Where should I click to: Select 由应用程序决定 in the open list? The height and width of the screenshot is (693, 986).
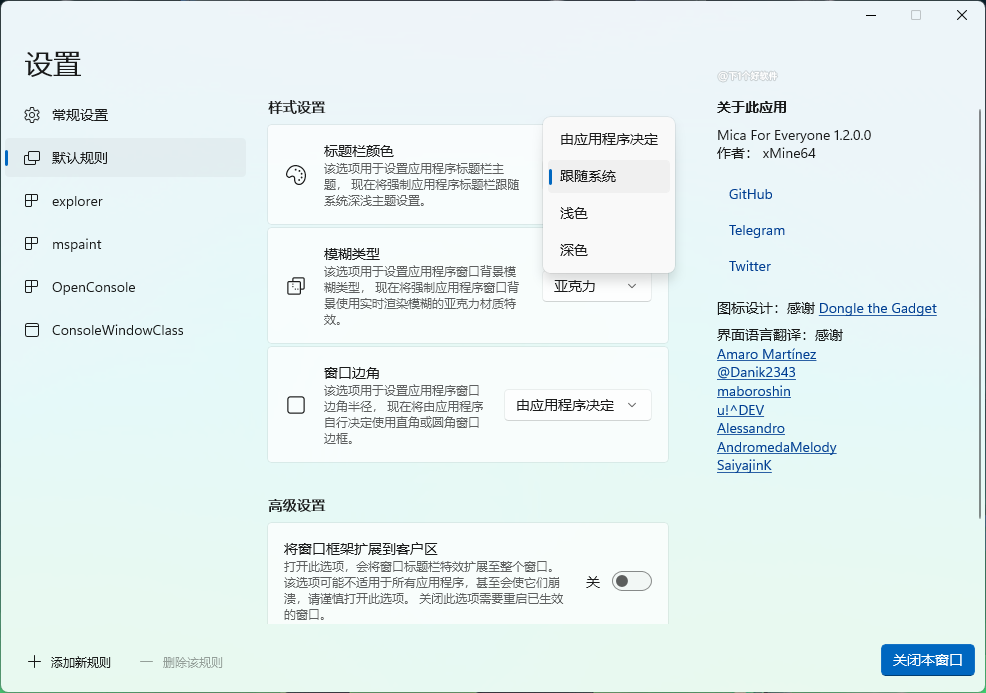tap(608, 139)
